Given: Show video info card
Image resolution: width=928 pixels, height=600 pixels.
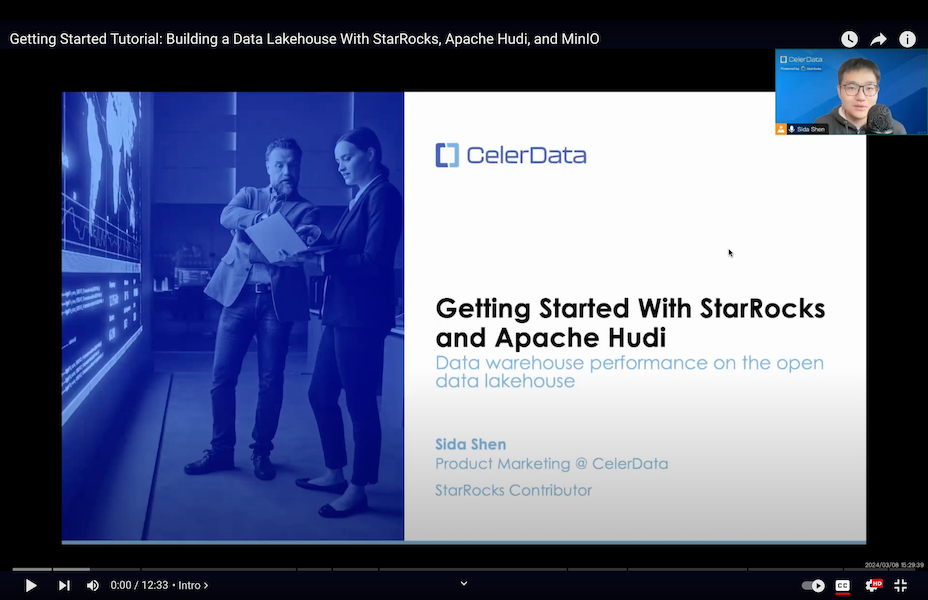Looking at the screenshot, I should pos(907,39).
